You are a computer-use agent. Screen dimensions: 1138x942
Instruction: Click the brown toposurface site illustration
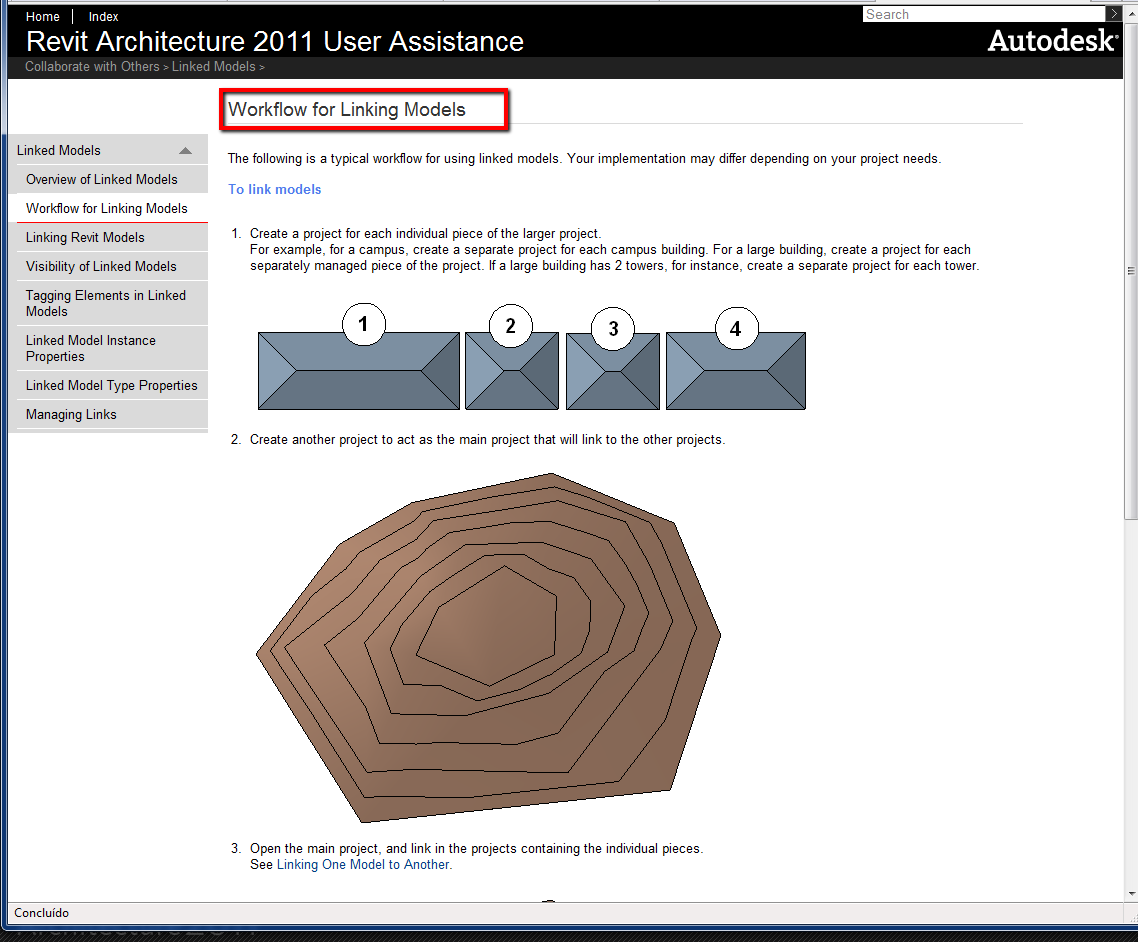point(488,647)
